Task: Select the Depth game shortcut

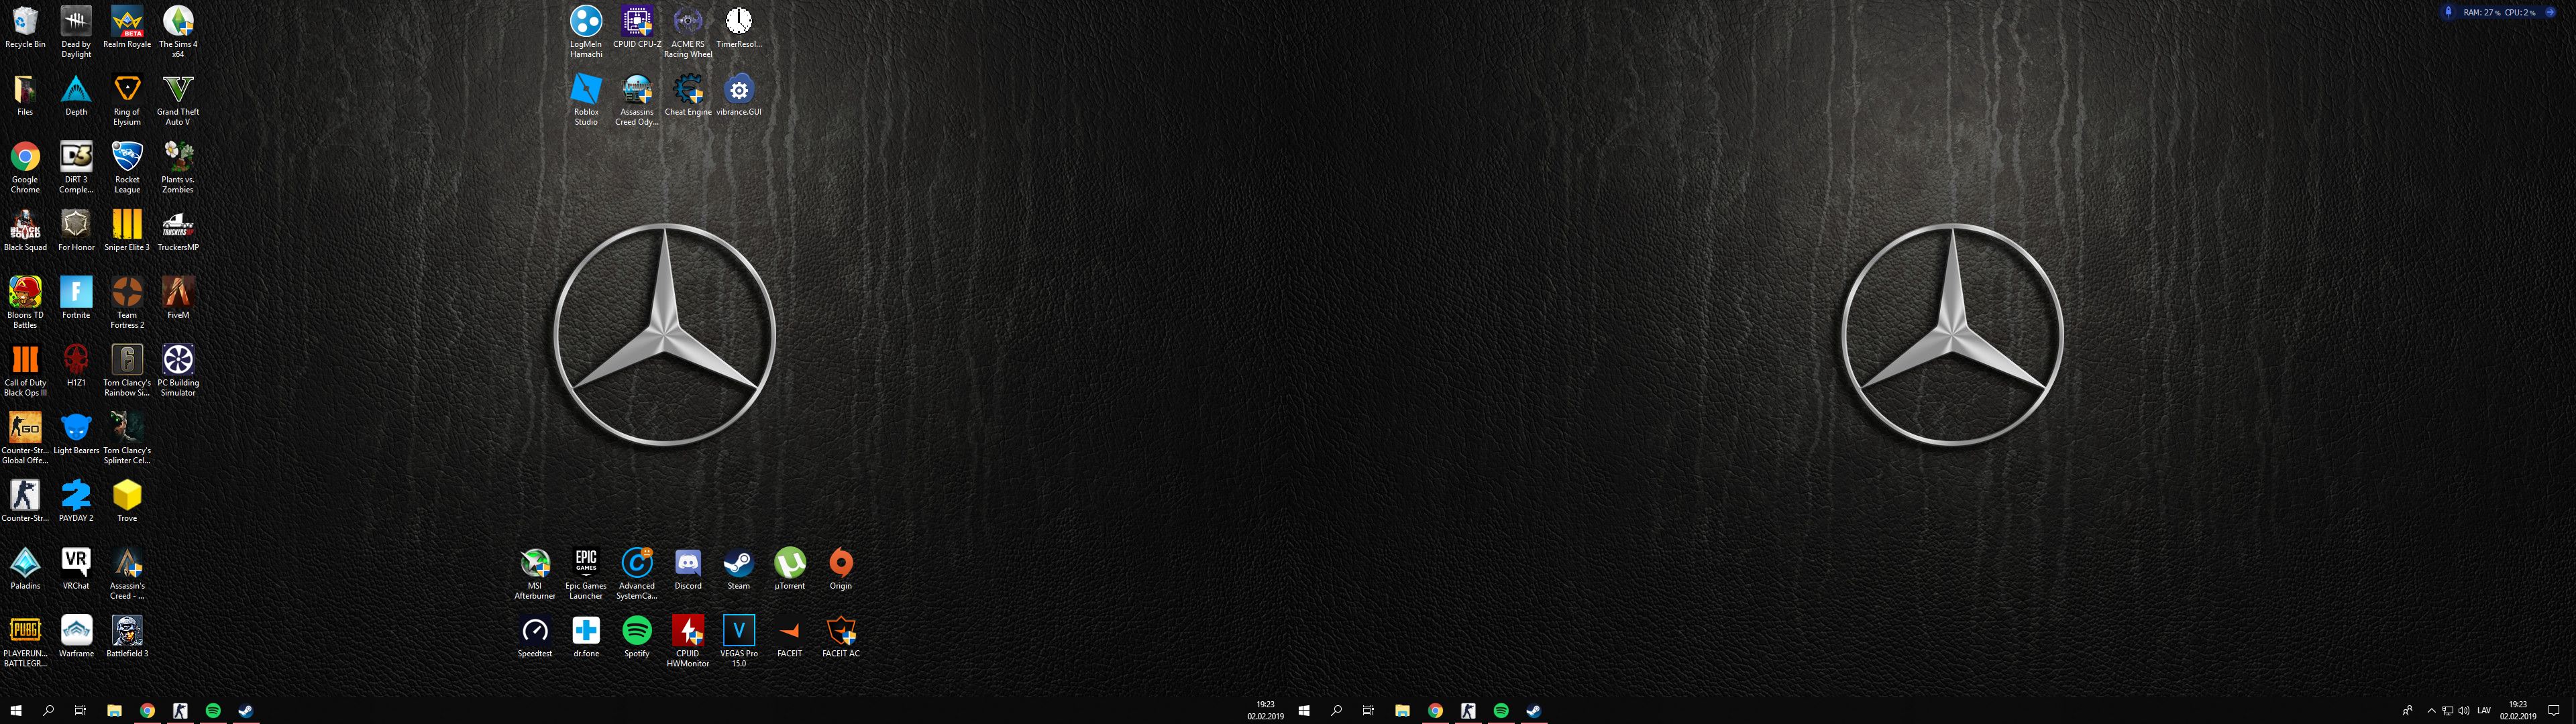Action: [76, 96]
